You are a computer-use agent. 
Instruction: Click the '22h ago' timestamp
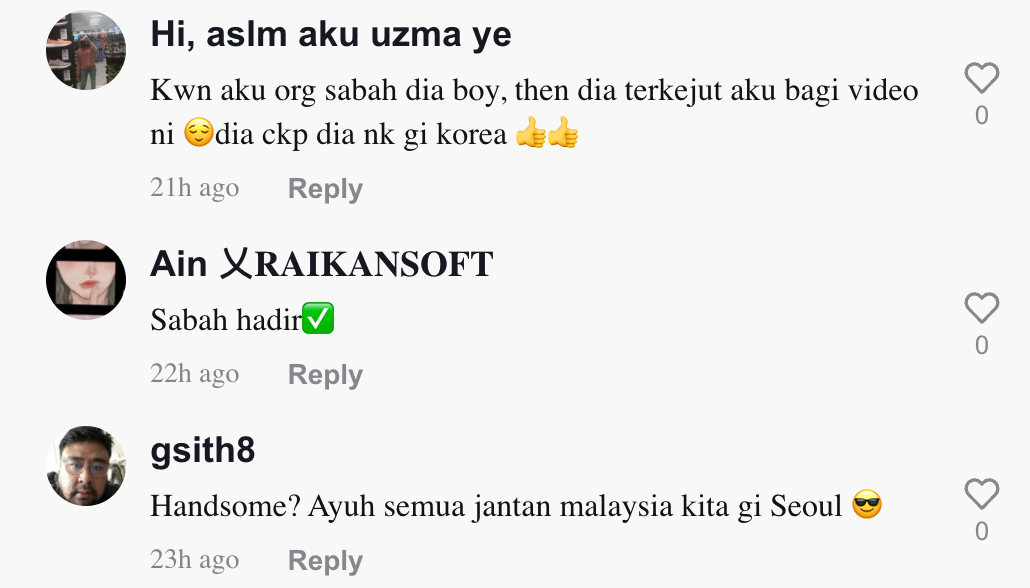click(194, 374)
